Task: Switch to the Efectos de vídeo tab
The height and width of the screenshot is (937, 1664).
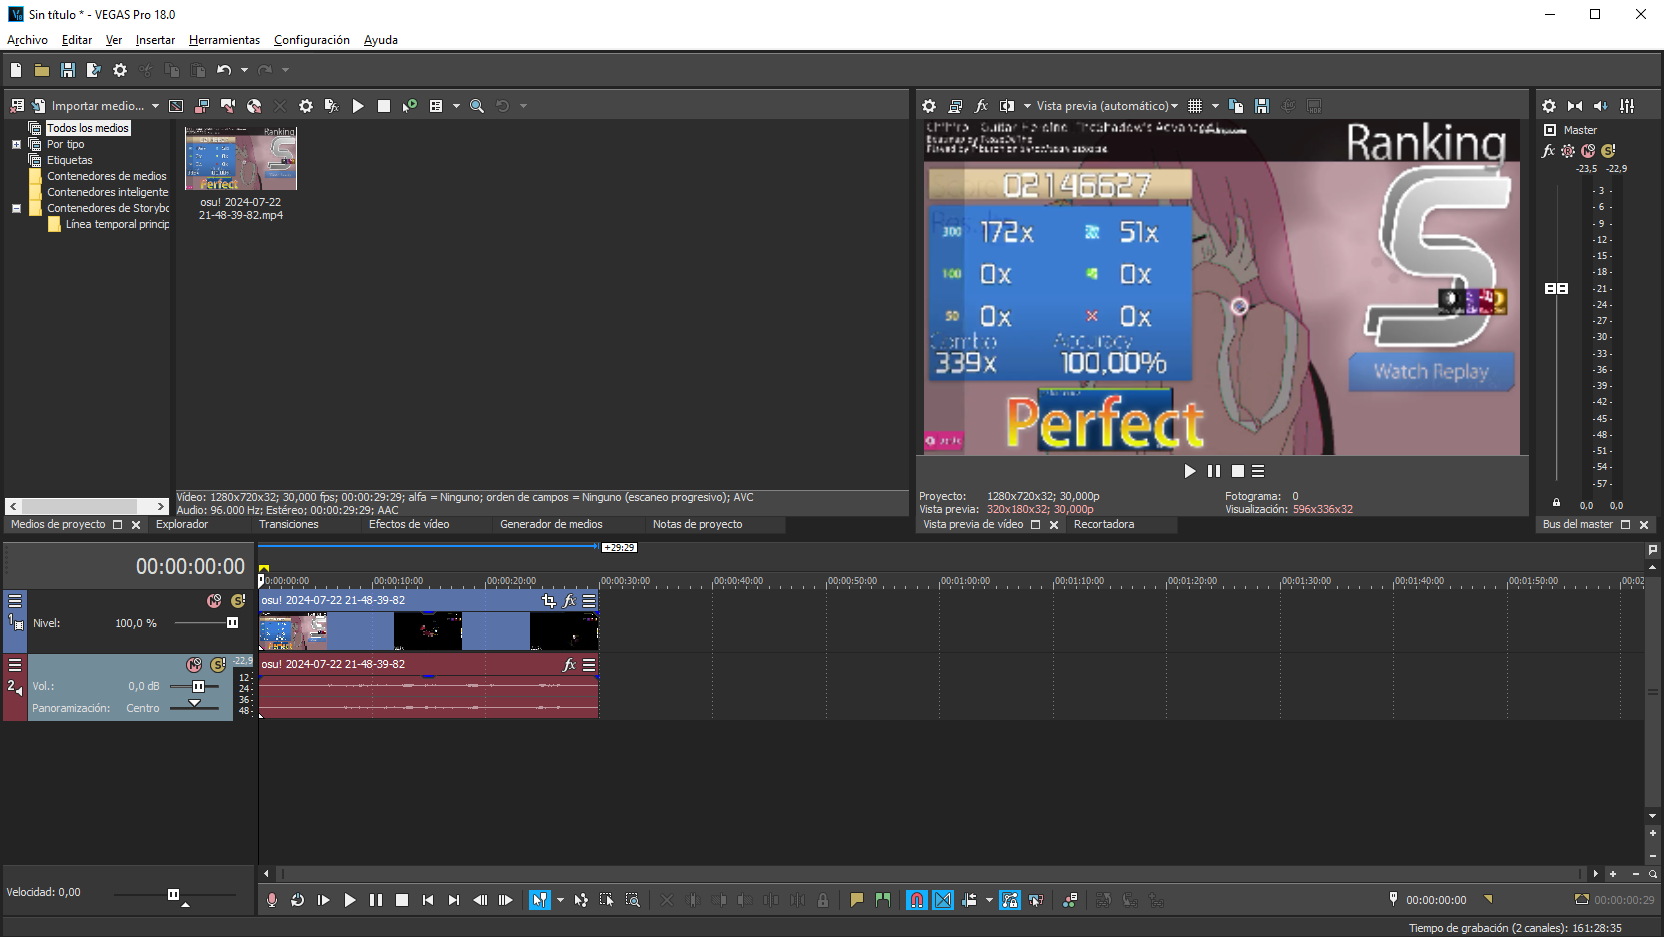Action: coord(409,524)
